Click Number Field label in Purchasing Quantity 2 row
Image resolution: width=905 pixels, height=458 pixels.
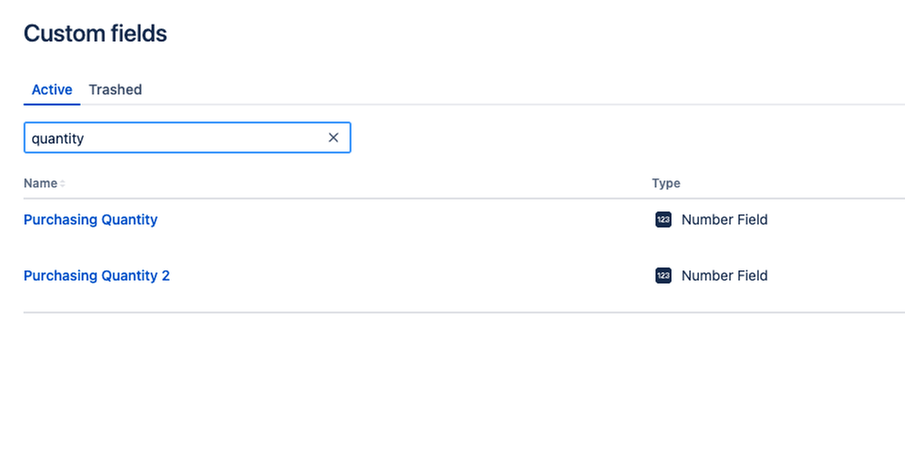(724, 276)
